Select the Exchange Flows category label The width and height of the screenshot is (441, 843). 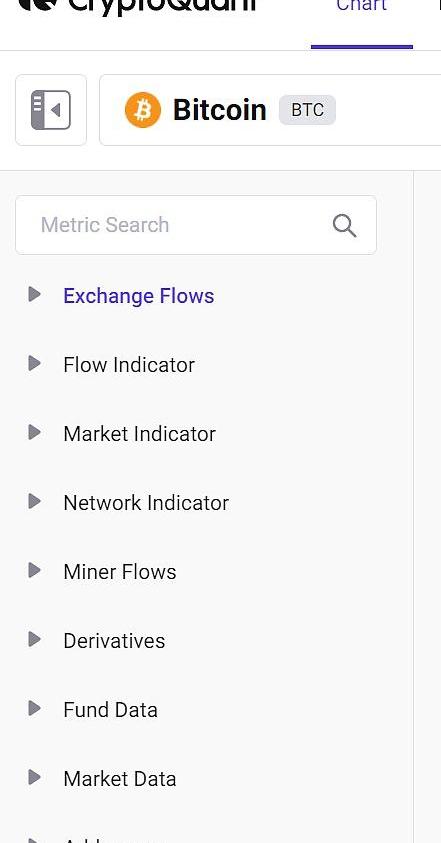pos(139,296)
